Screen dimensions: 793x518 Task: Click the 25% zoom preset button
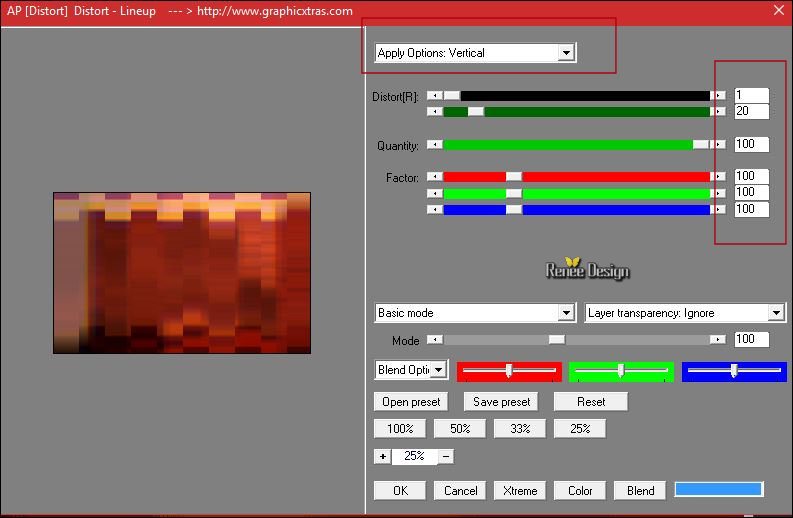580,428
